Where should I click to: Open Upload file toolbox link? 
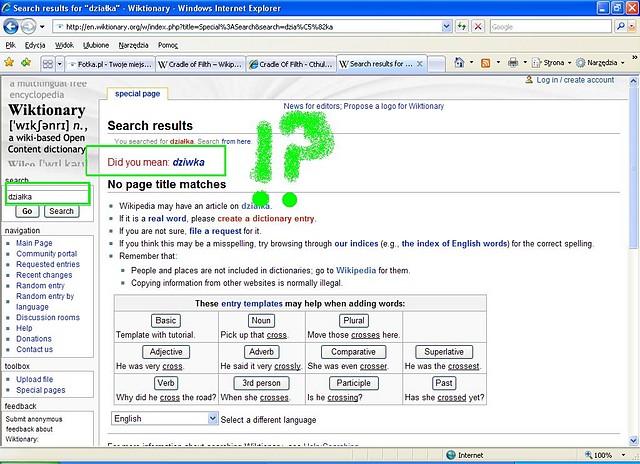[35, 379]
